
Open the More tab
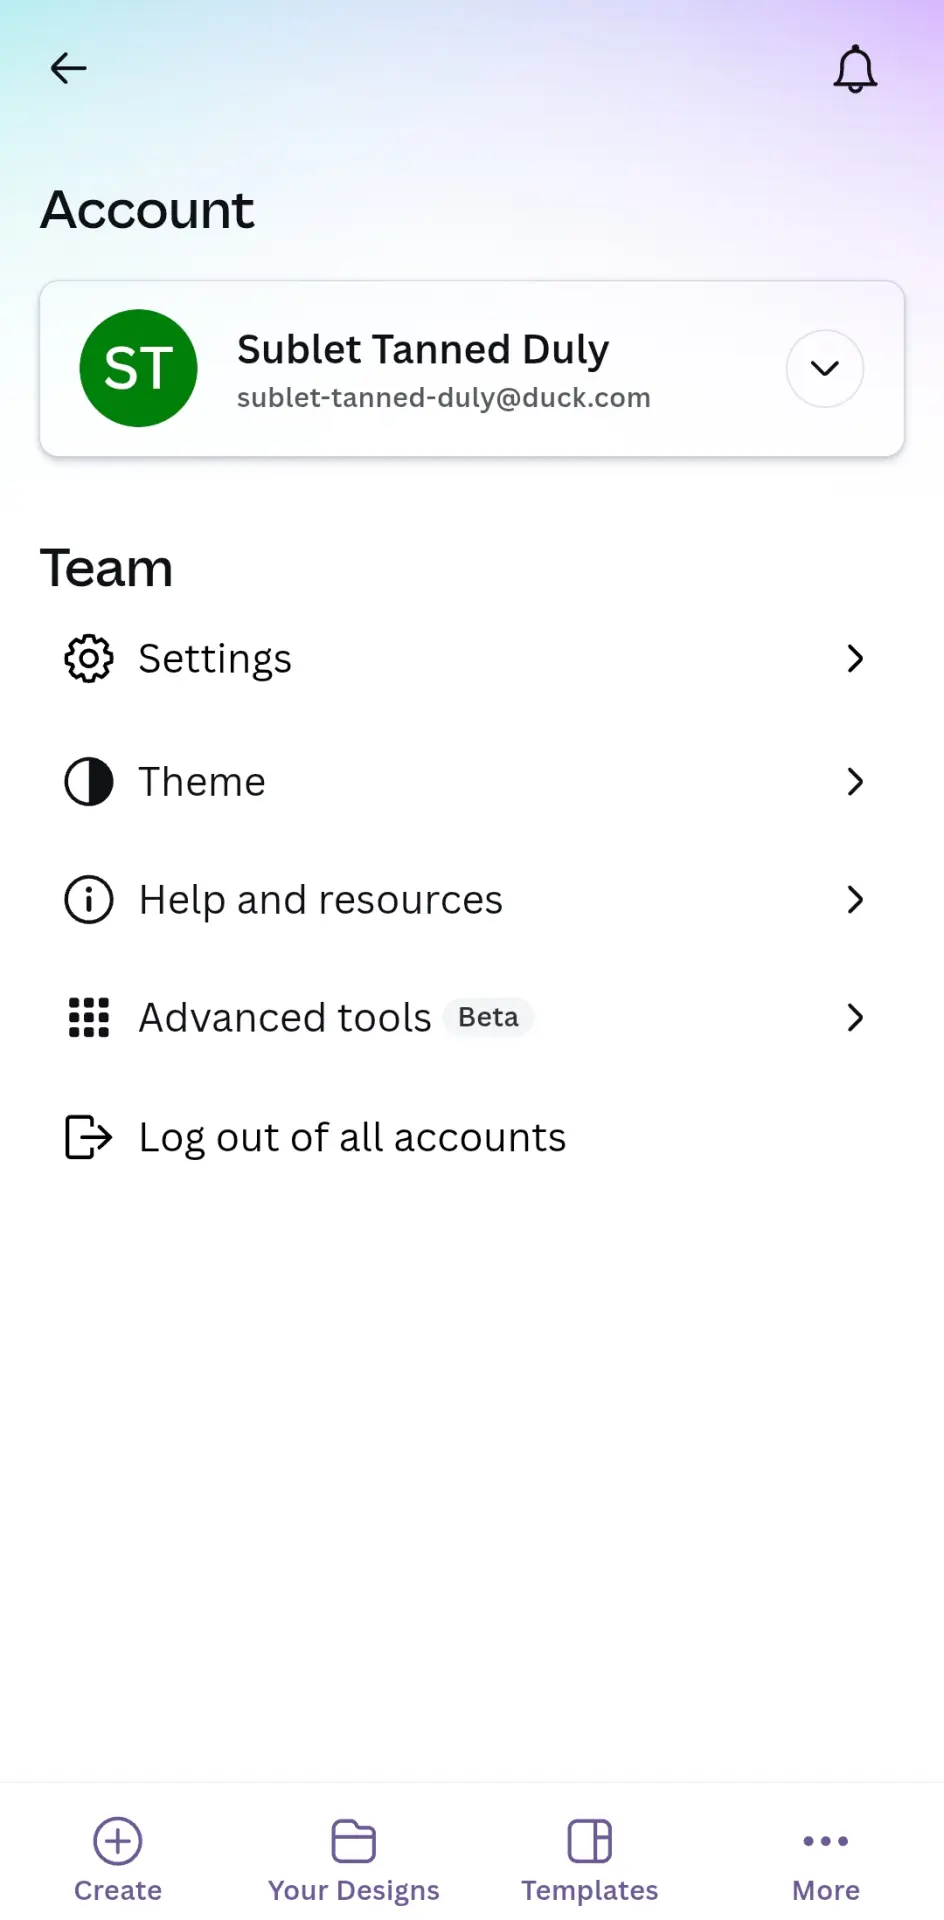click(826, 1860)
